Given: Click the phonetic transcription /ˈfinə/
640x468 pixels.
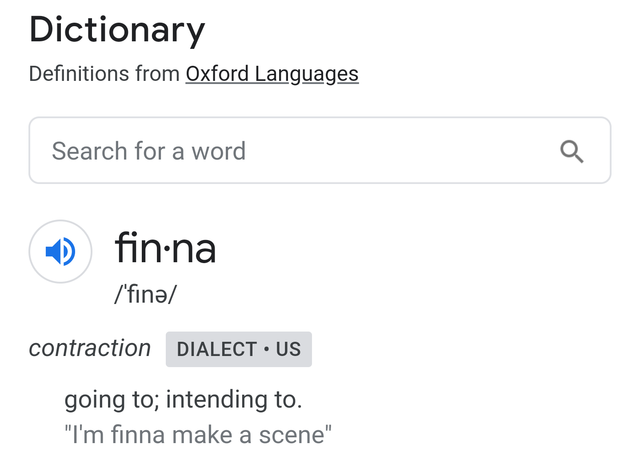Looking at the screenshot, I should point(145,294).
